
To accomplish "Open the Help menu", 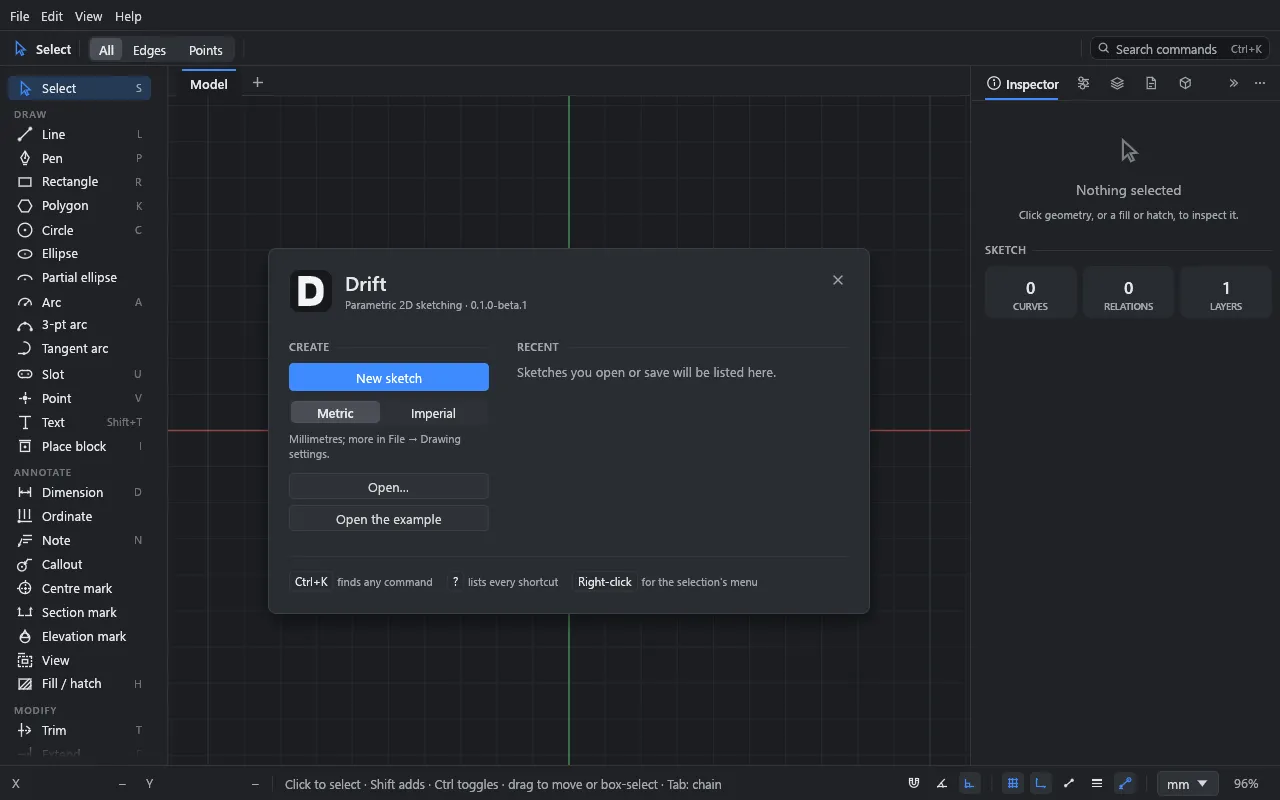I will pyautogui.click(x=128, y=16).
